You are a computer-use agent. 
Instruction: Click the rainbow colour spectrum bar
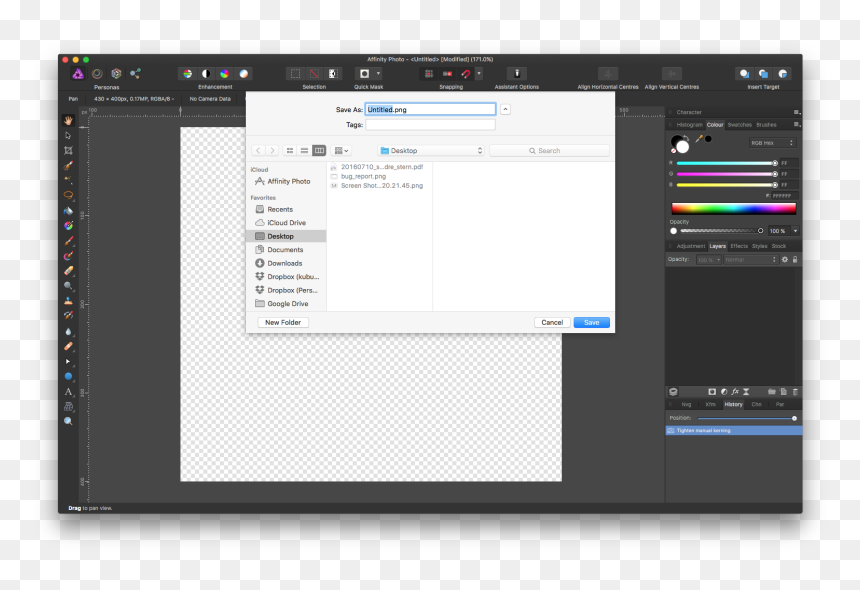733,208
